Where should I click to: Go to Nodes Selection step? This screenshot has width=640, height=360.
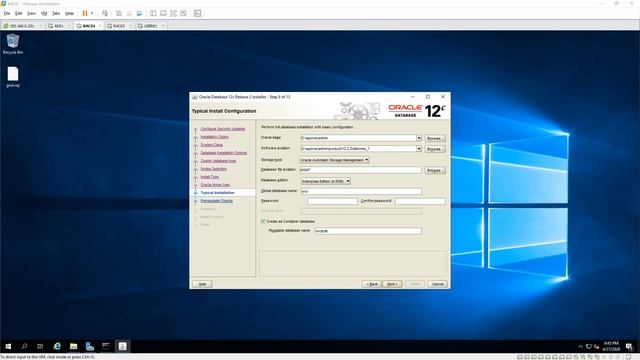213,169
